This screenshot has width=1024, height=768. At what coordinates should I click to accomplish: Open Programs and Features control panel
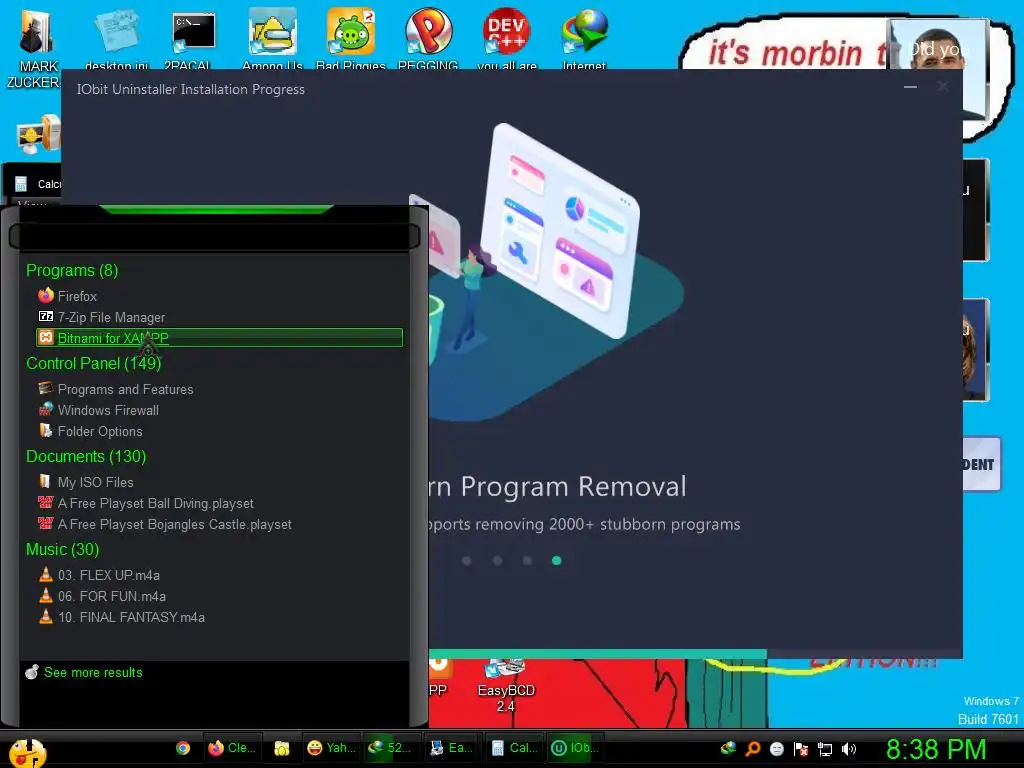116,389
